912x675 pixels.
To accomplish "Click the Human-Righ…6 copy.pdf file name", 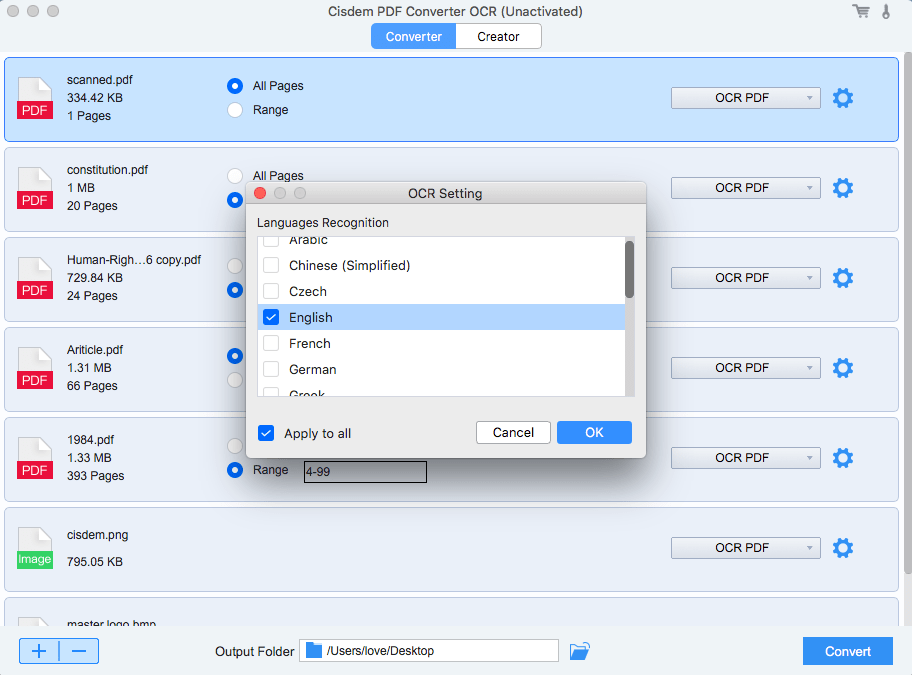I will (x=134, y=260).
